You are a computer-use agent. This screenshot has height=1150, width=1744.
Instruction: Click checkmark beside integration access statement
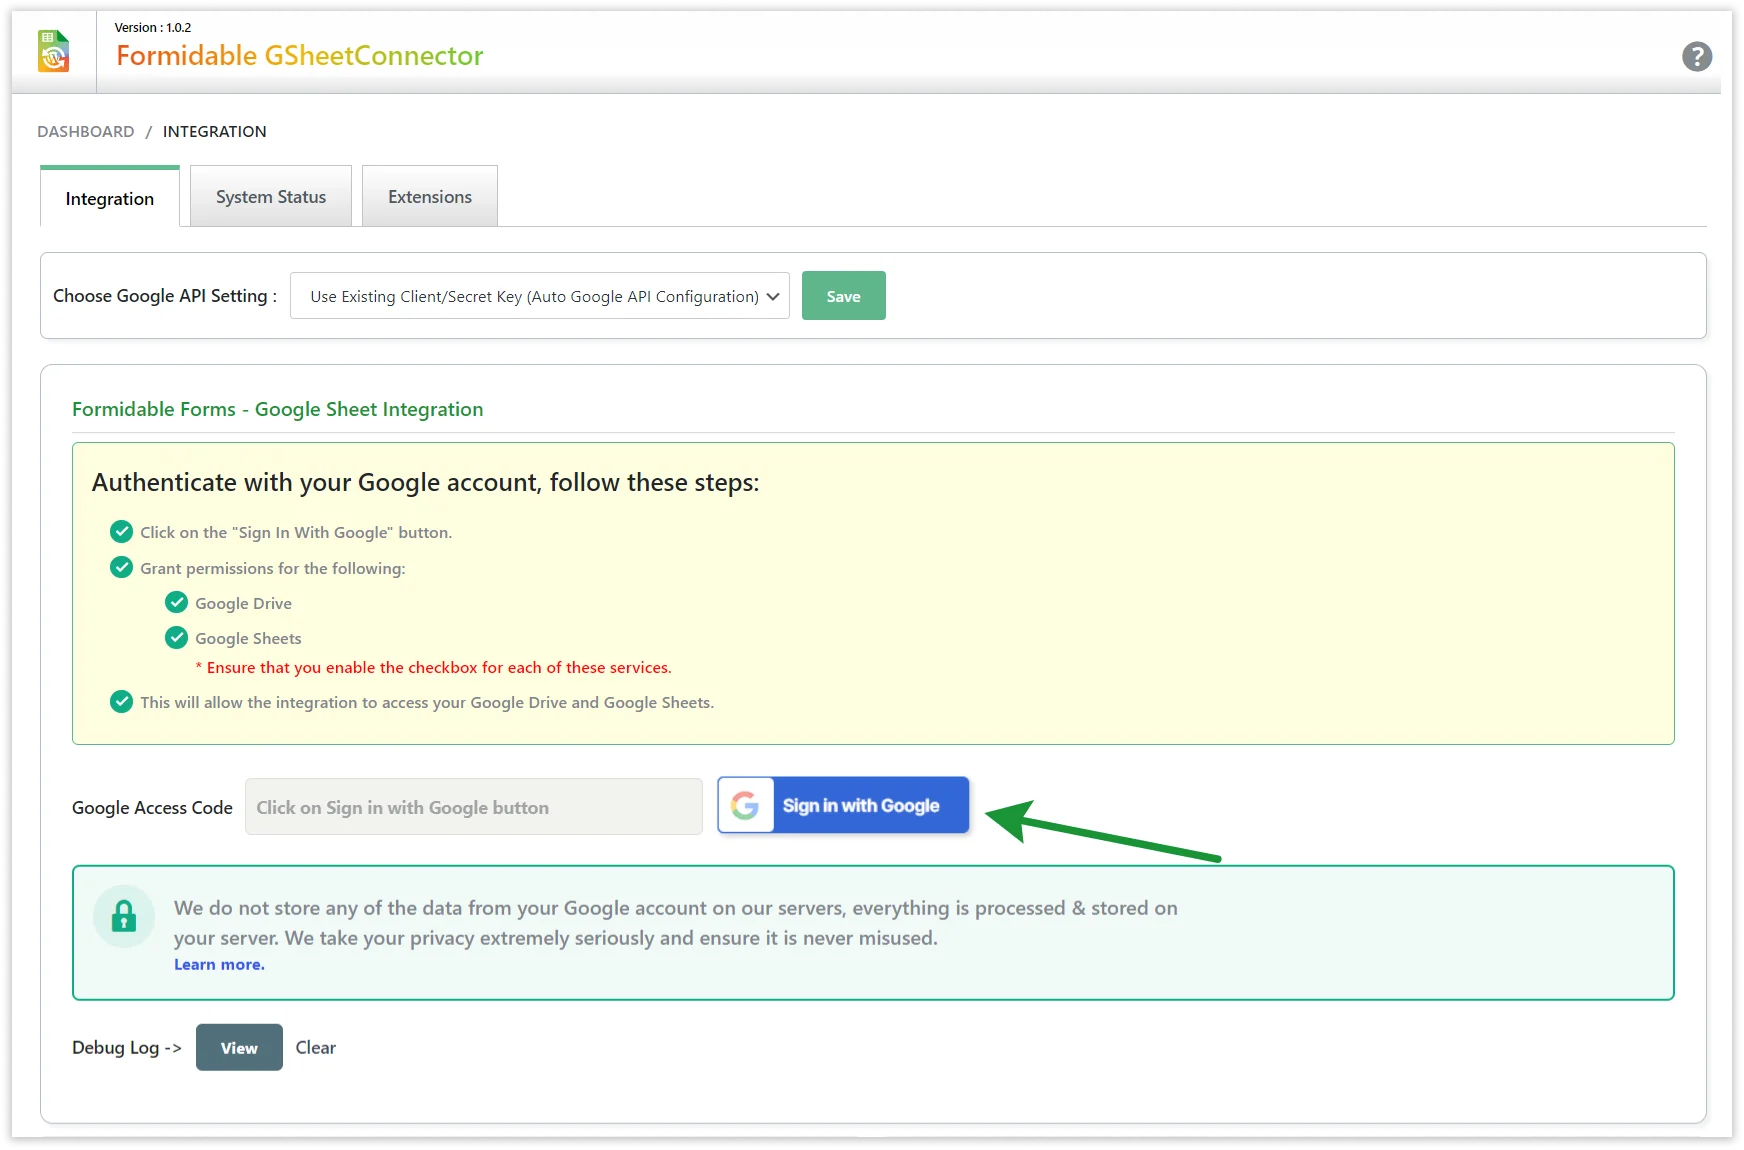(x=121, y=701)
